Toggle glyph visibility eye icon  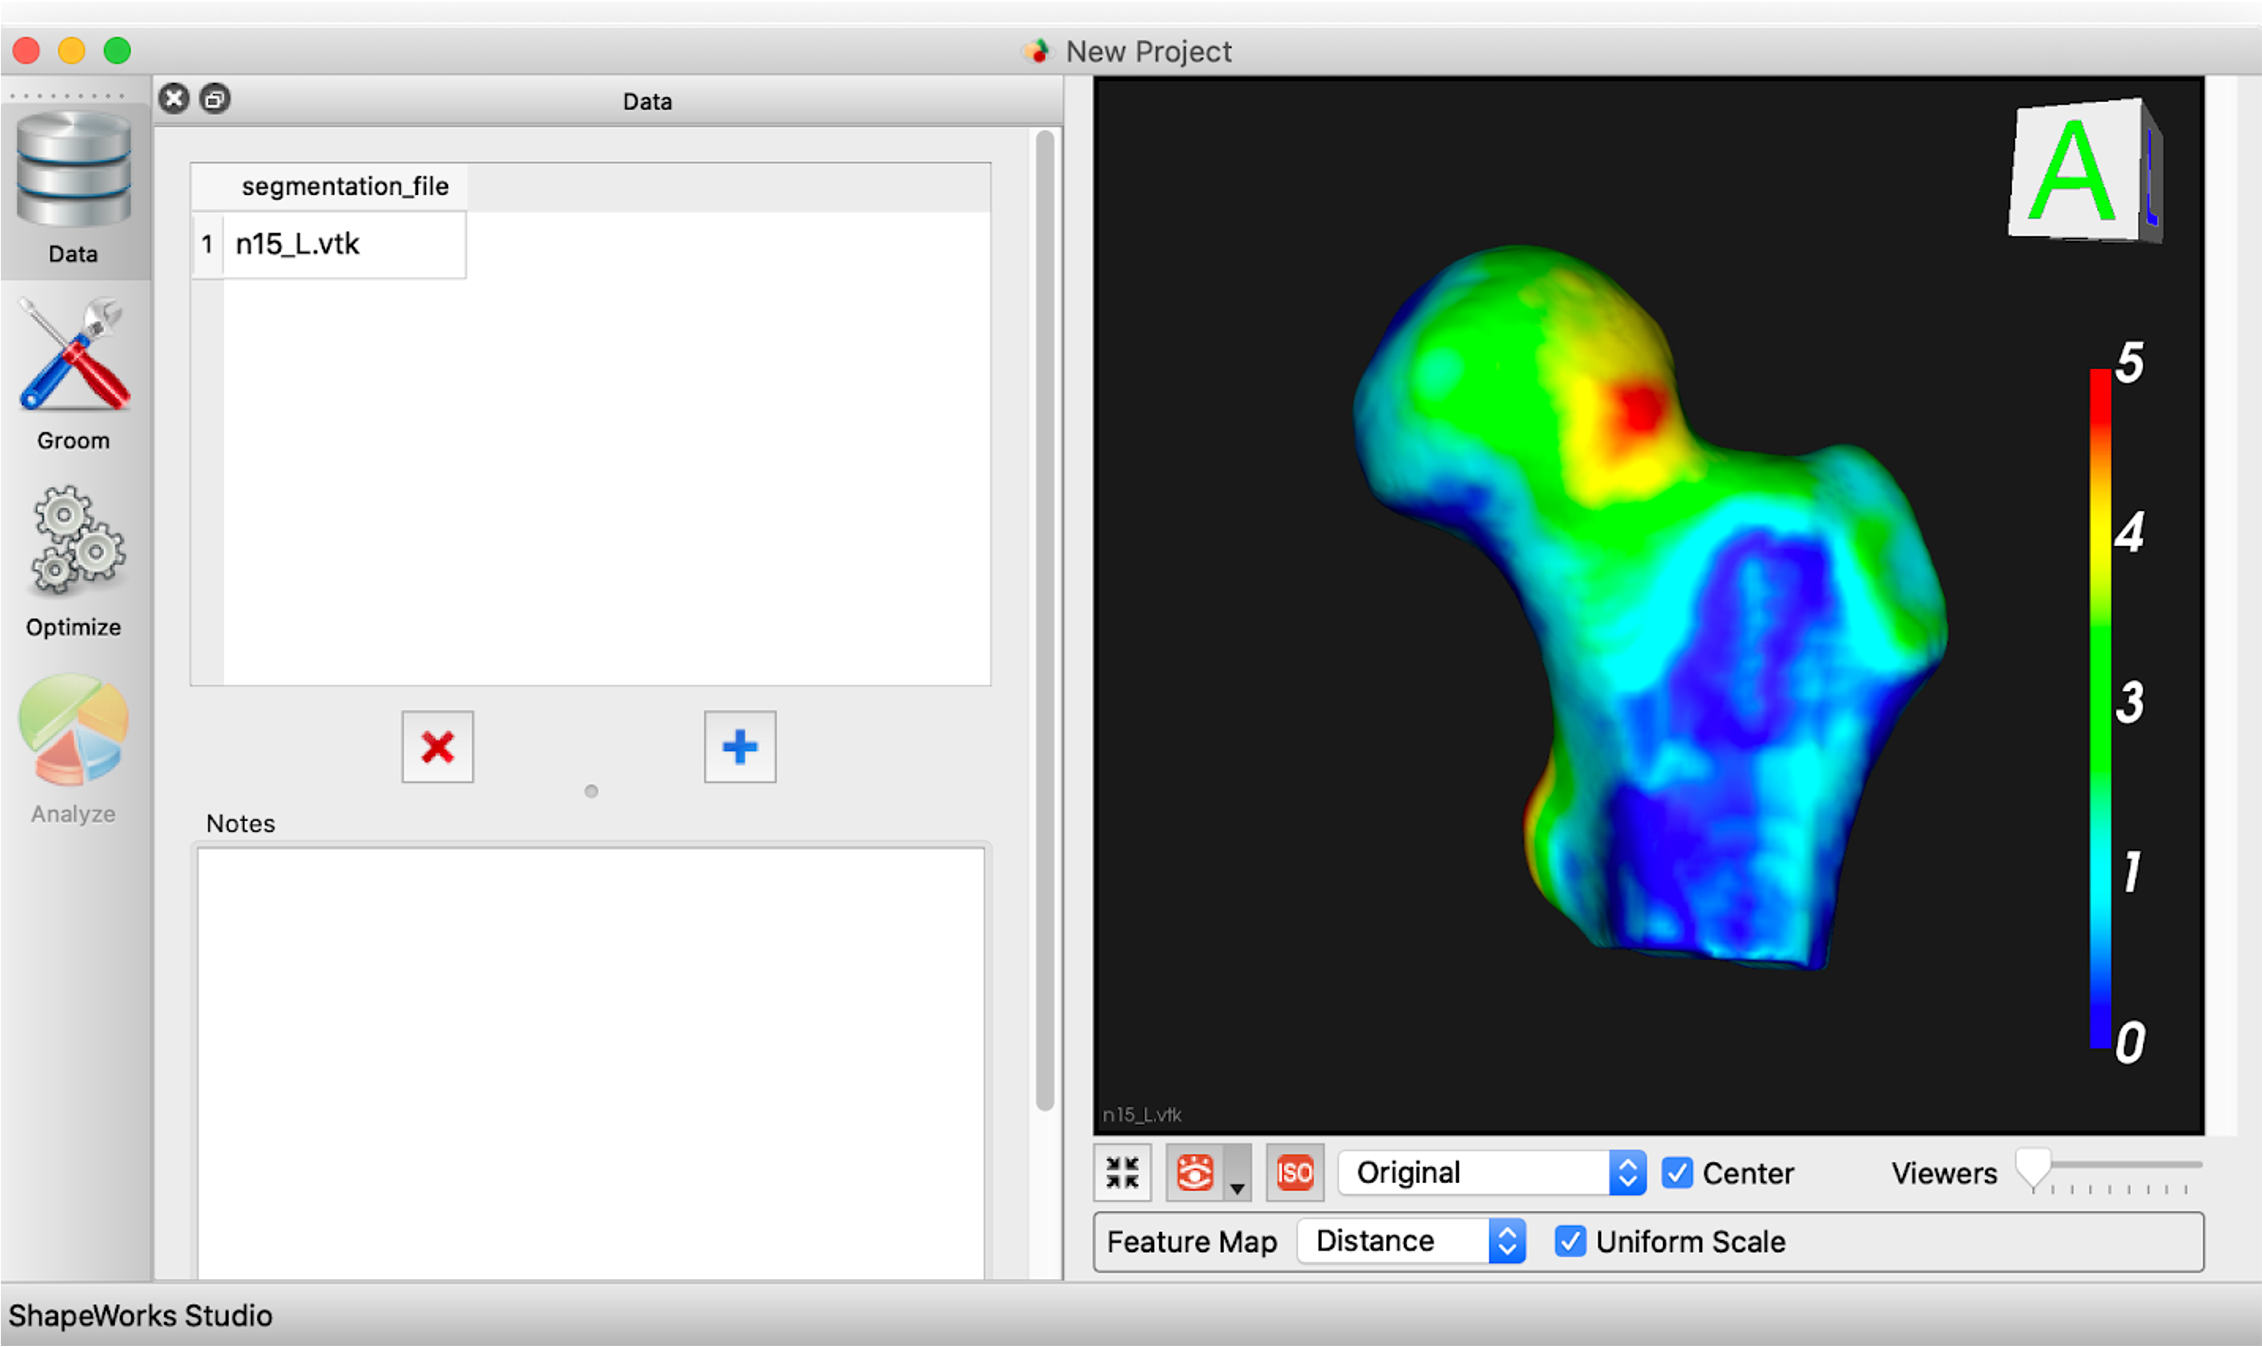point(1195,1172)
